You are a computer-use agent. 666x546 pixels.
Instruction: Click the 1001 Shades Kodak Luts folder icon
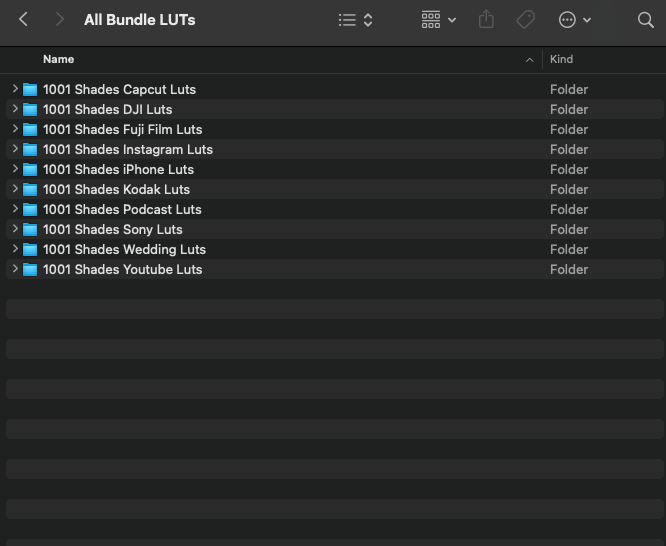point(30,189)
